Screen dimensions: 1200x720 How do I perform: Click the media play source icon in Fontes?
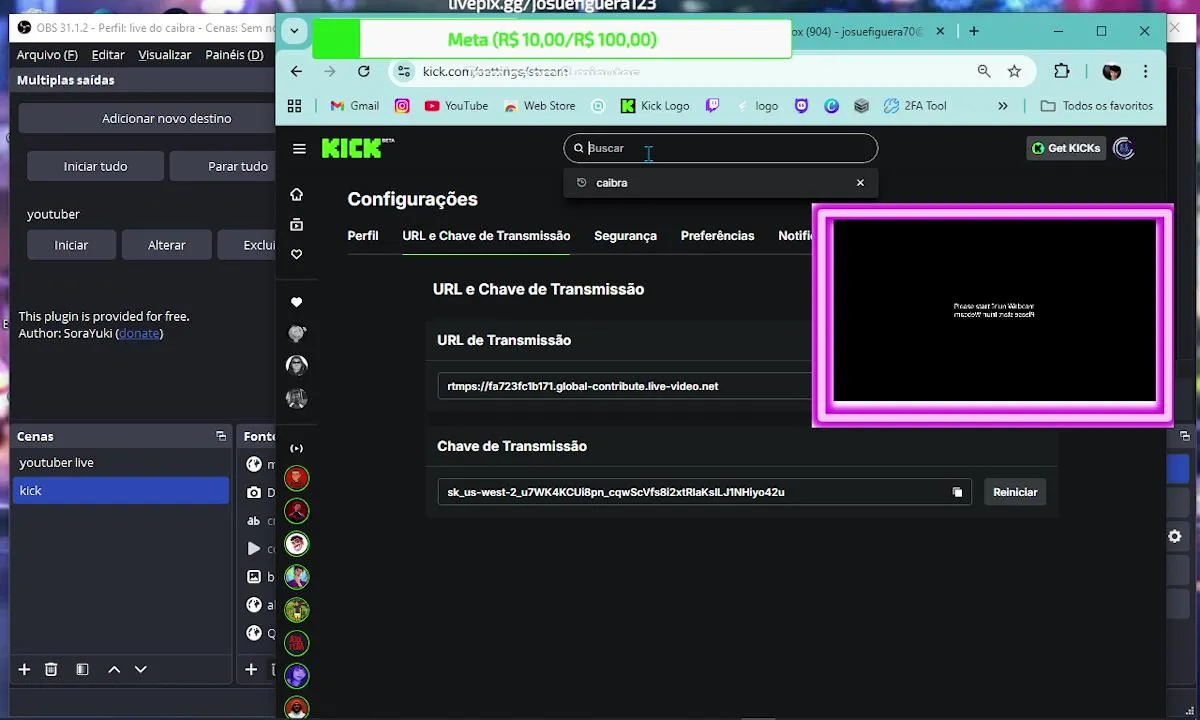(254, 548)
